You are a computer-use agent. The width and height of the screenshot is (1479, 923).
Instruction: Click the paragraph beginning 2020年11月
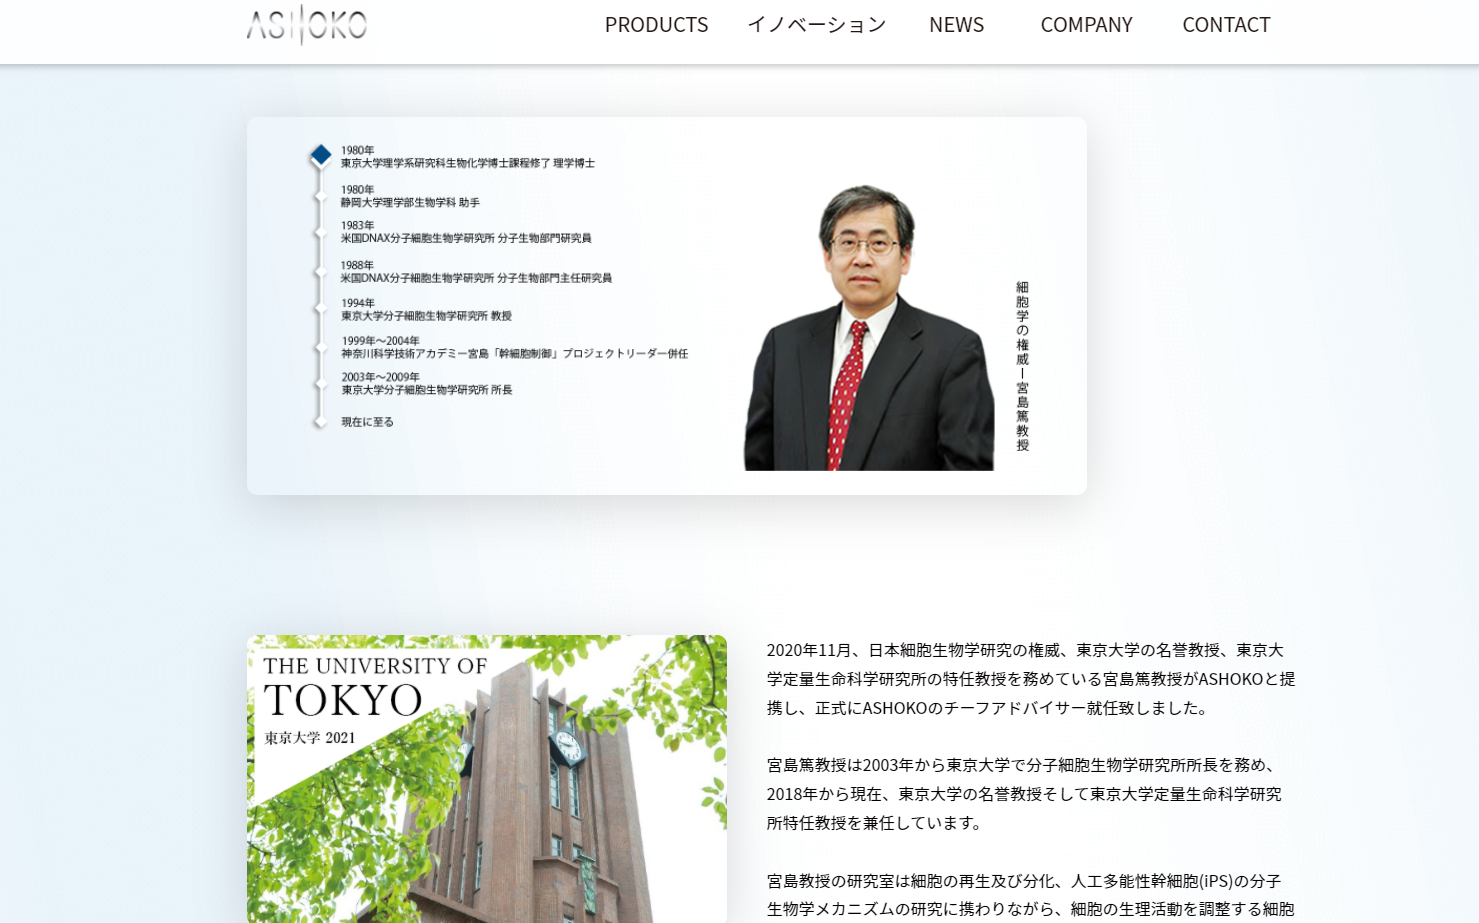[x=1031, y=679]
